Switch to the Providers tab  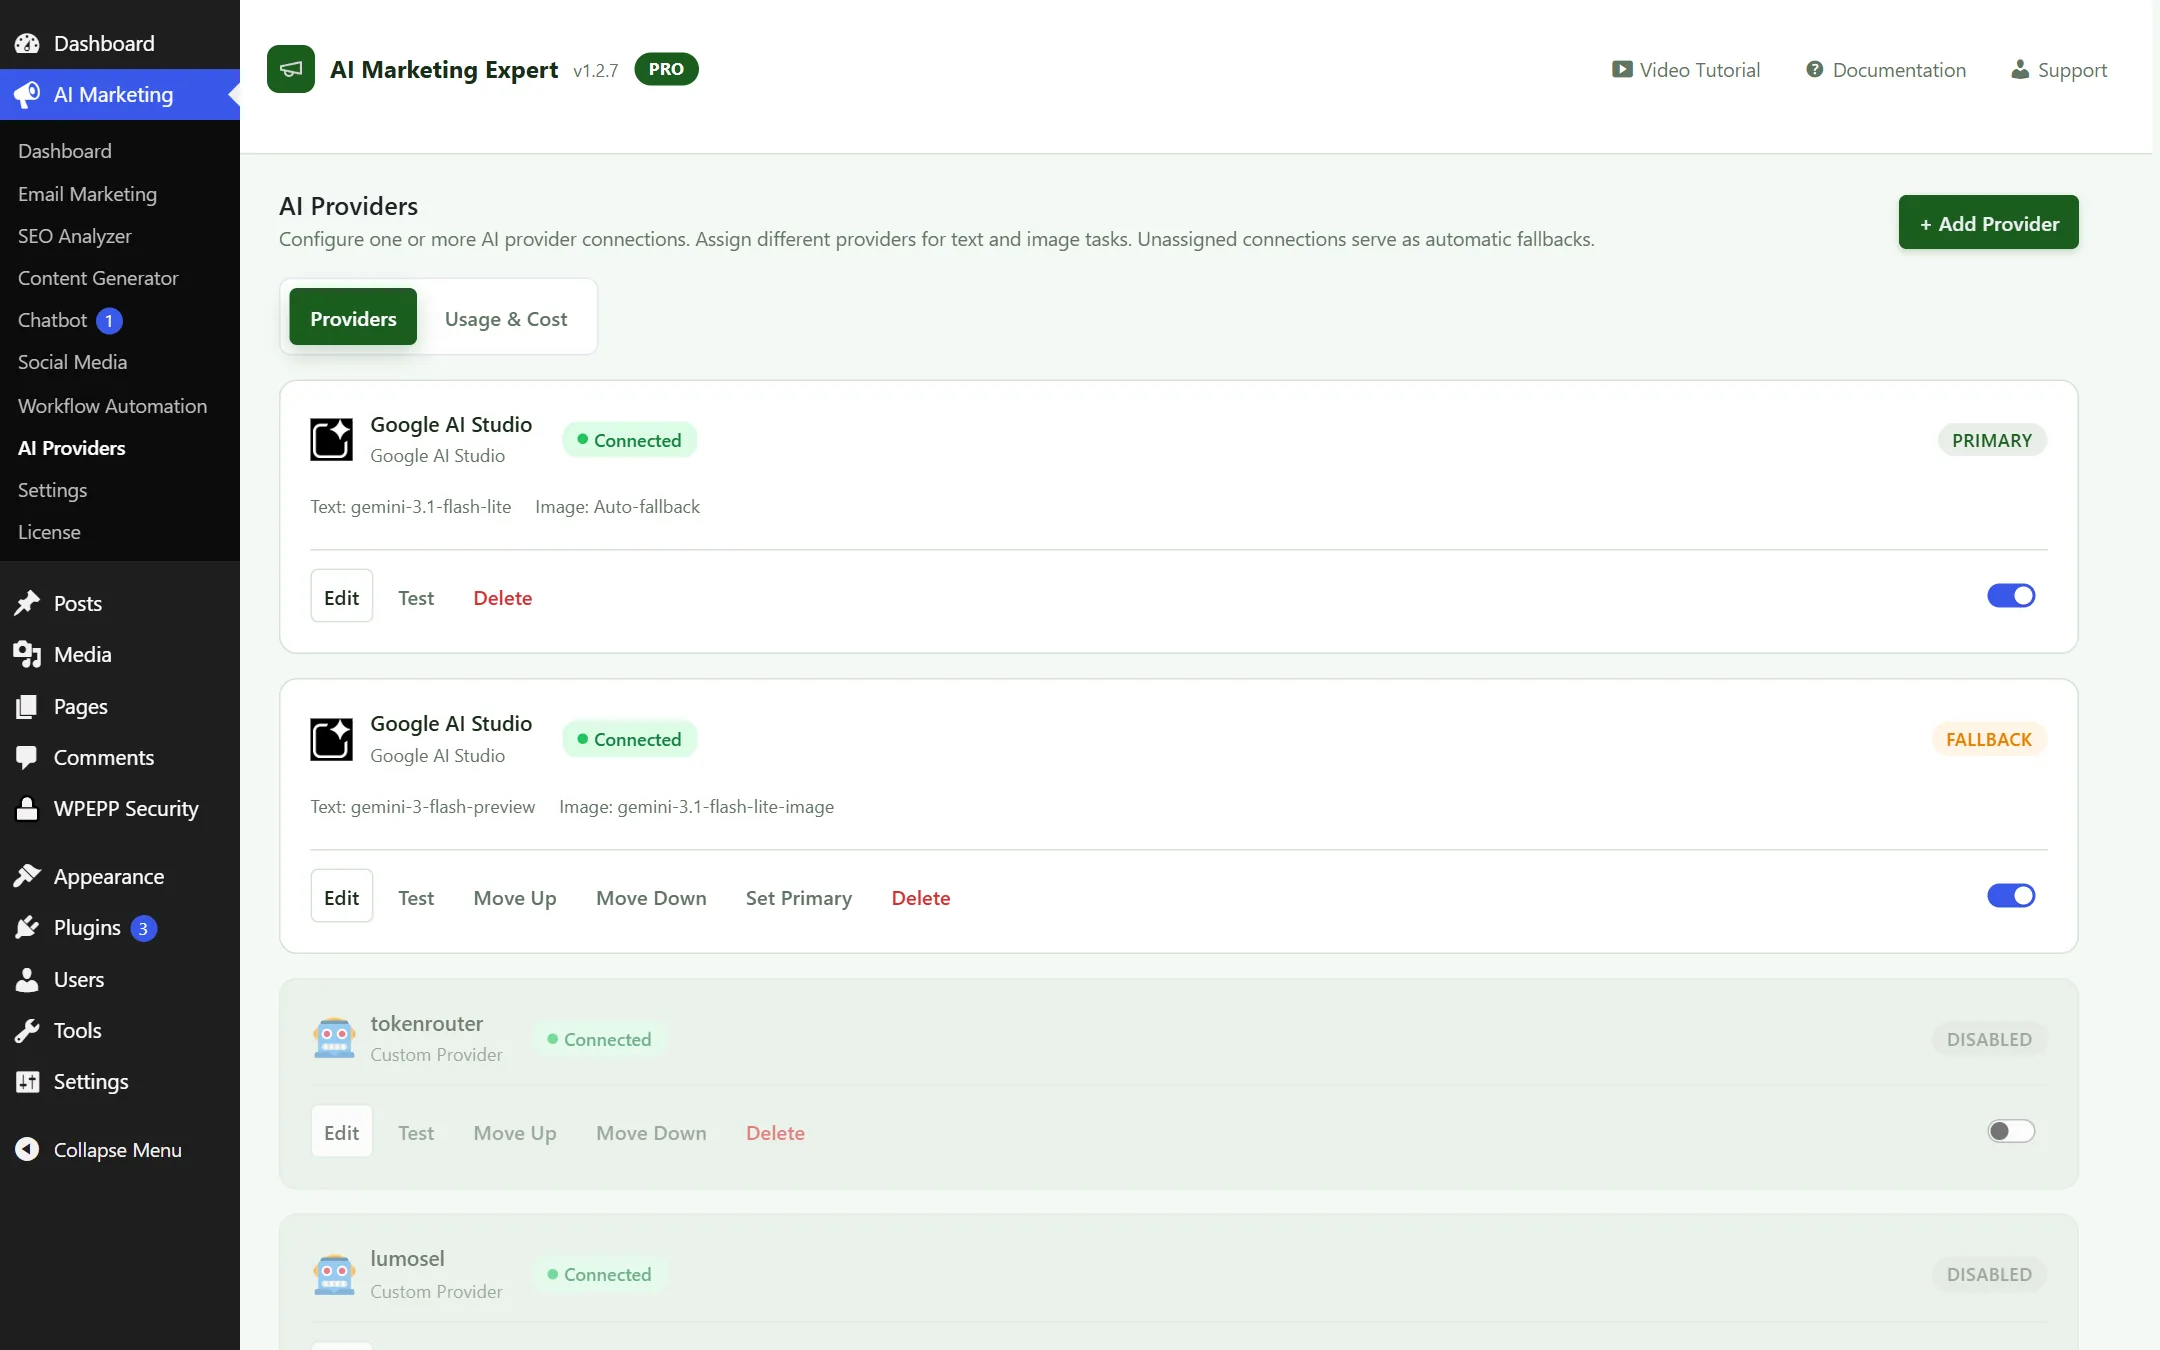[353, 317]
